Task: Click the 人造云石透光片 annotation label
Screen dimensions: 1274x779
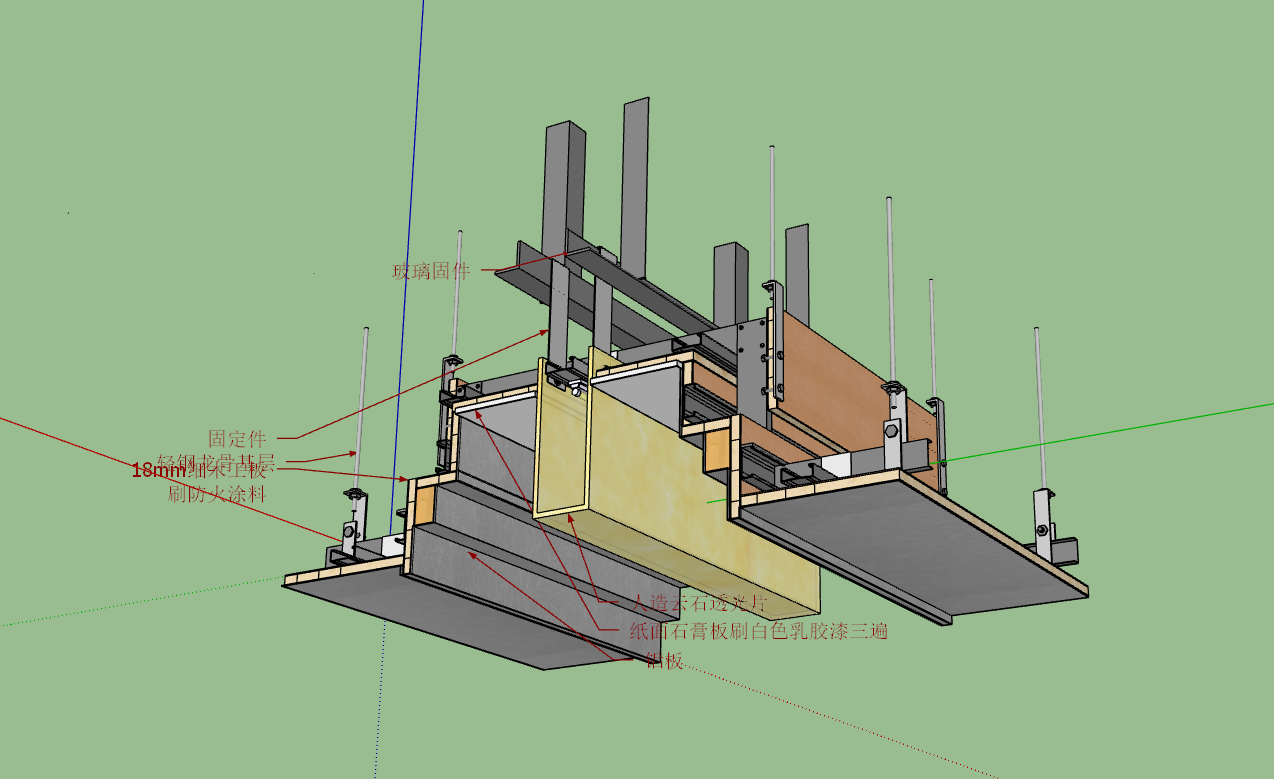Action: pos(698,603)
